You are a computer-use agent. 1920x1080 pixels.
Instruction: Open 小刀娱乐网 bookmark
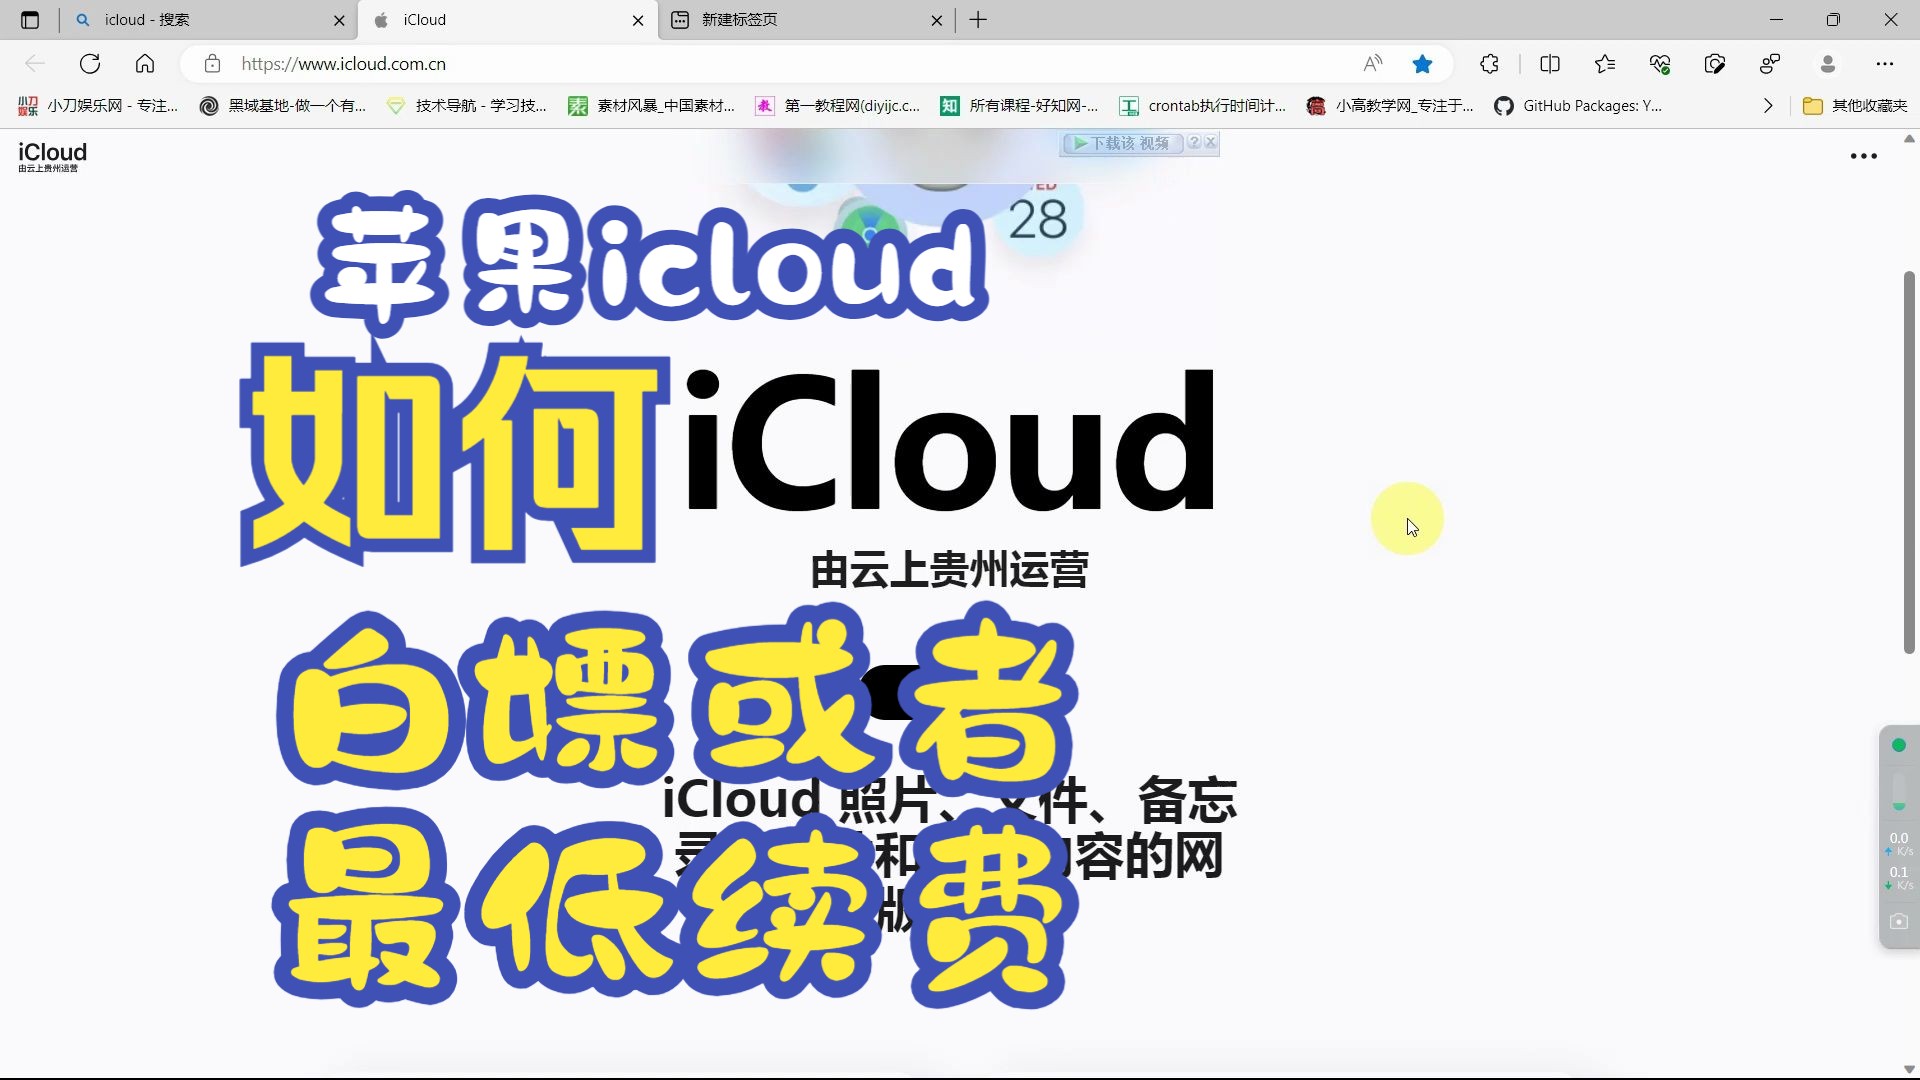click(x=98, y=106)
